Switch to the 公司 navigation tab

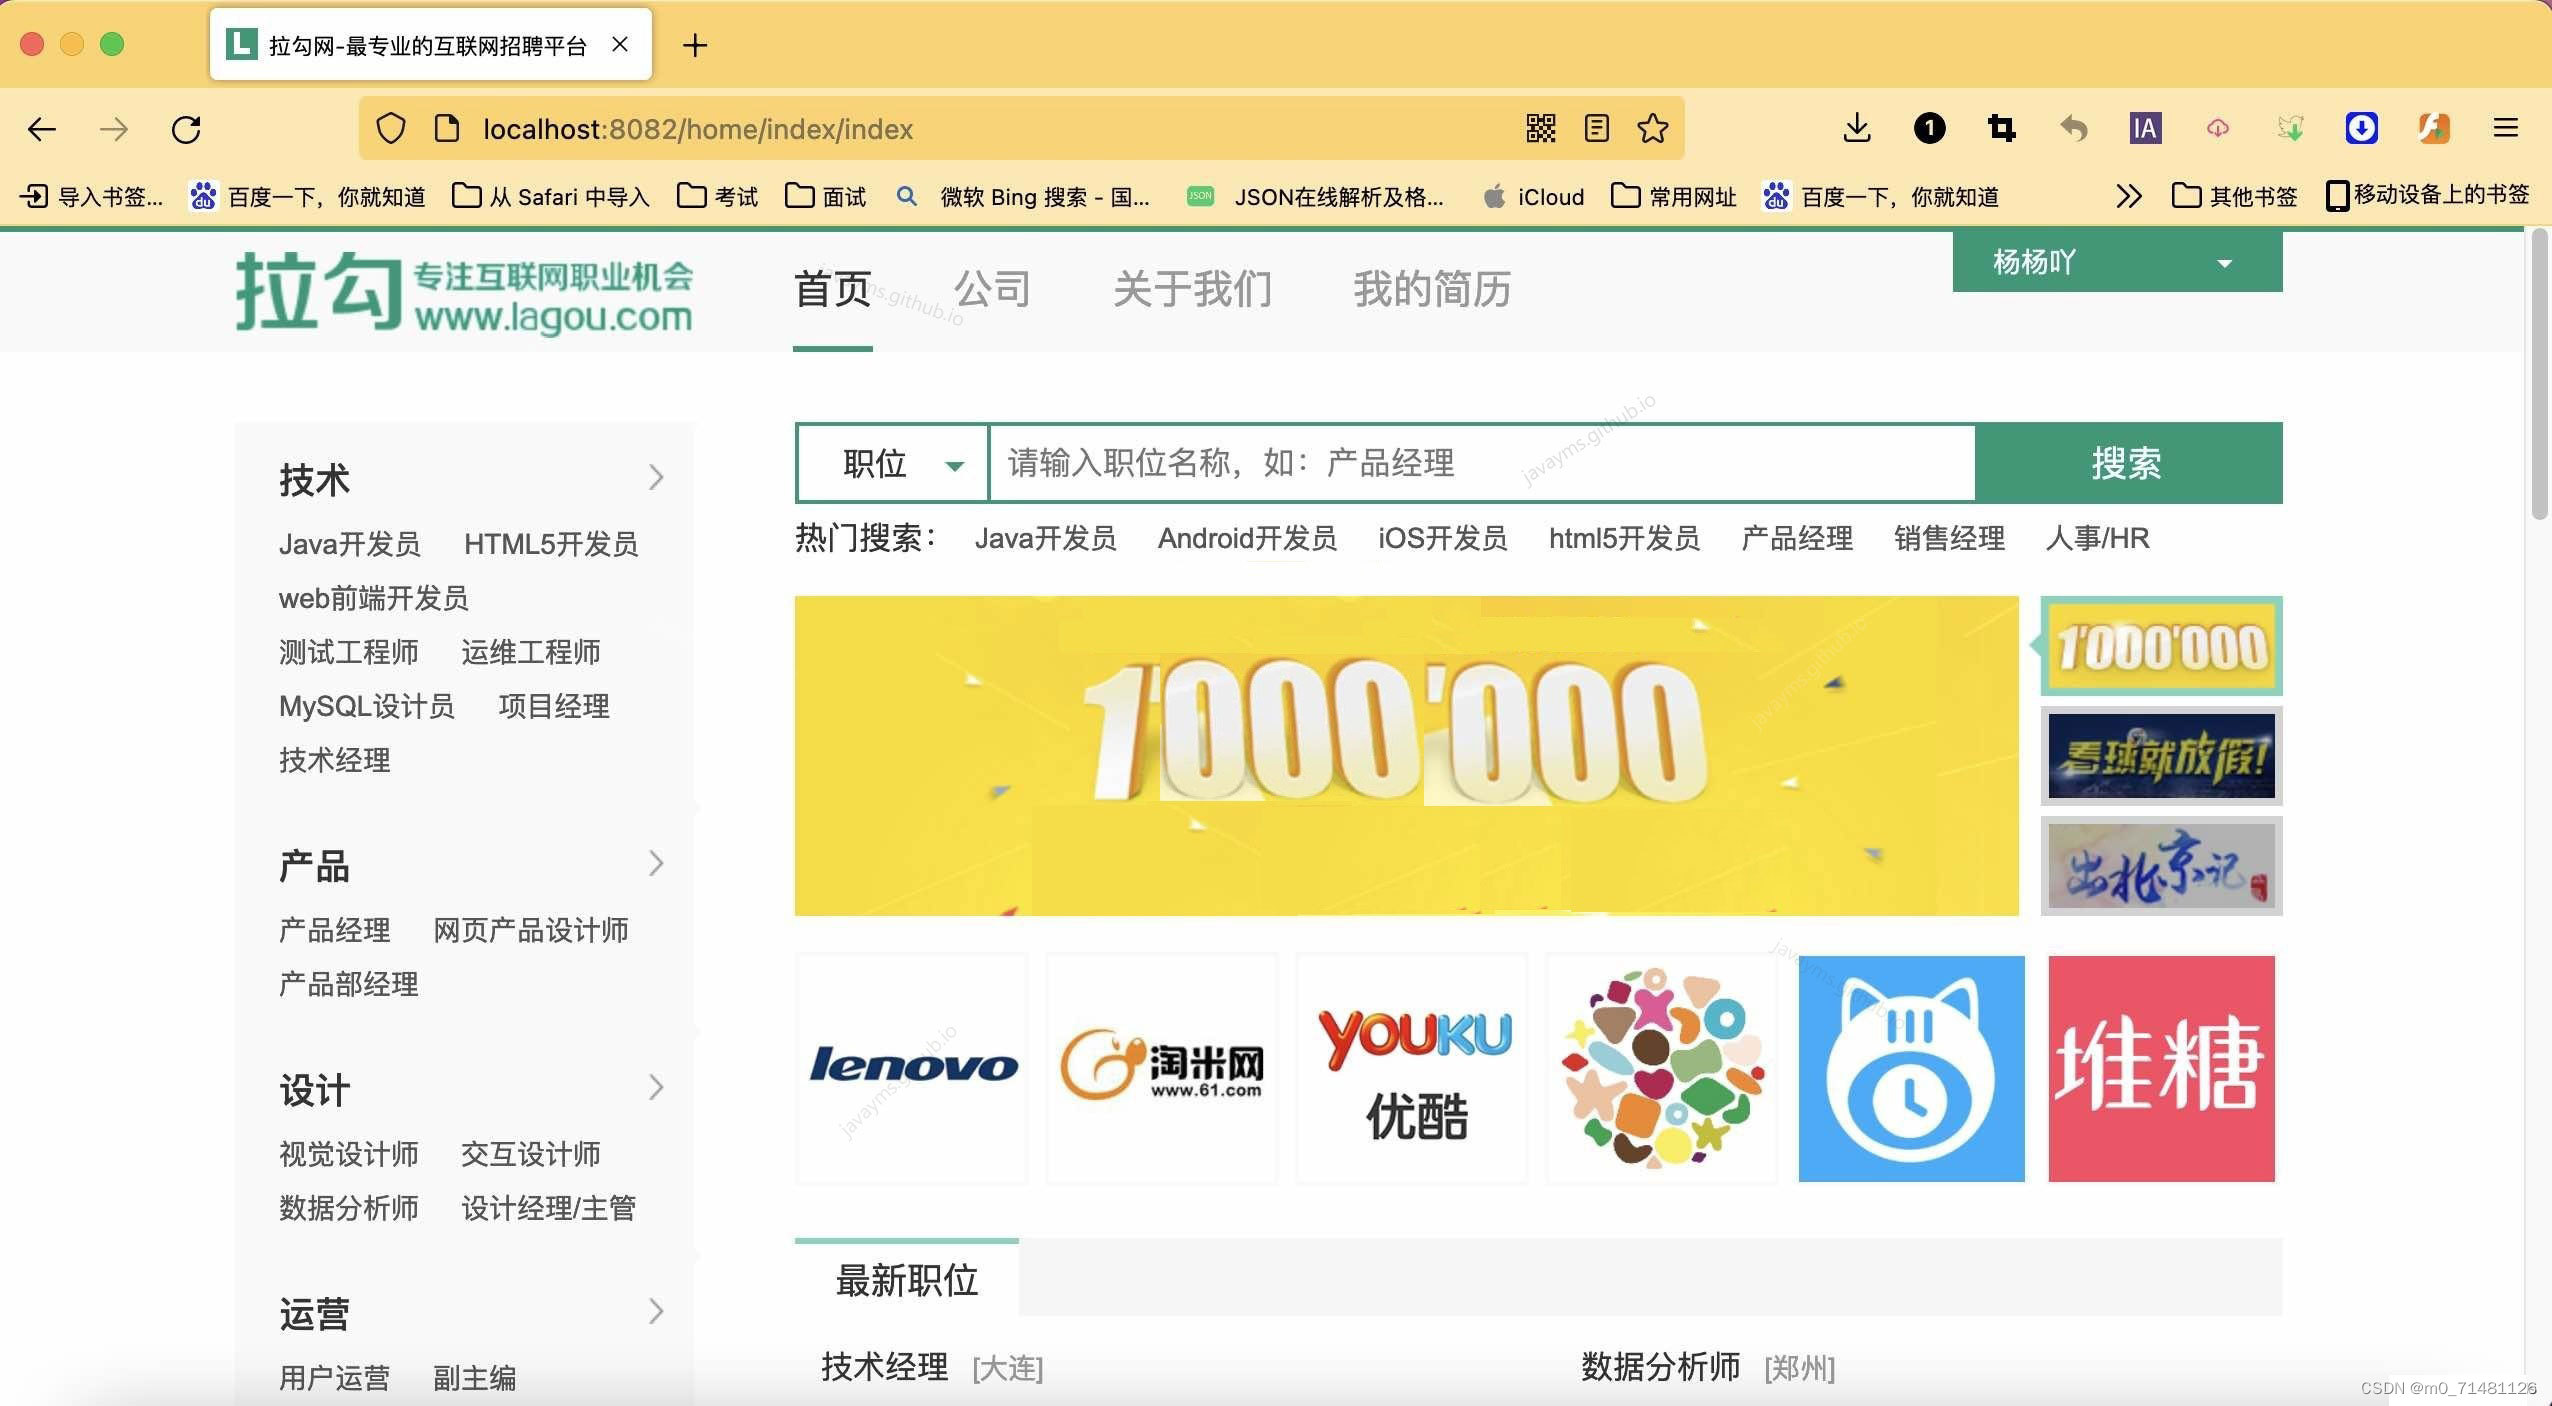991,290
